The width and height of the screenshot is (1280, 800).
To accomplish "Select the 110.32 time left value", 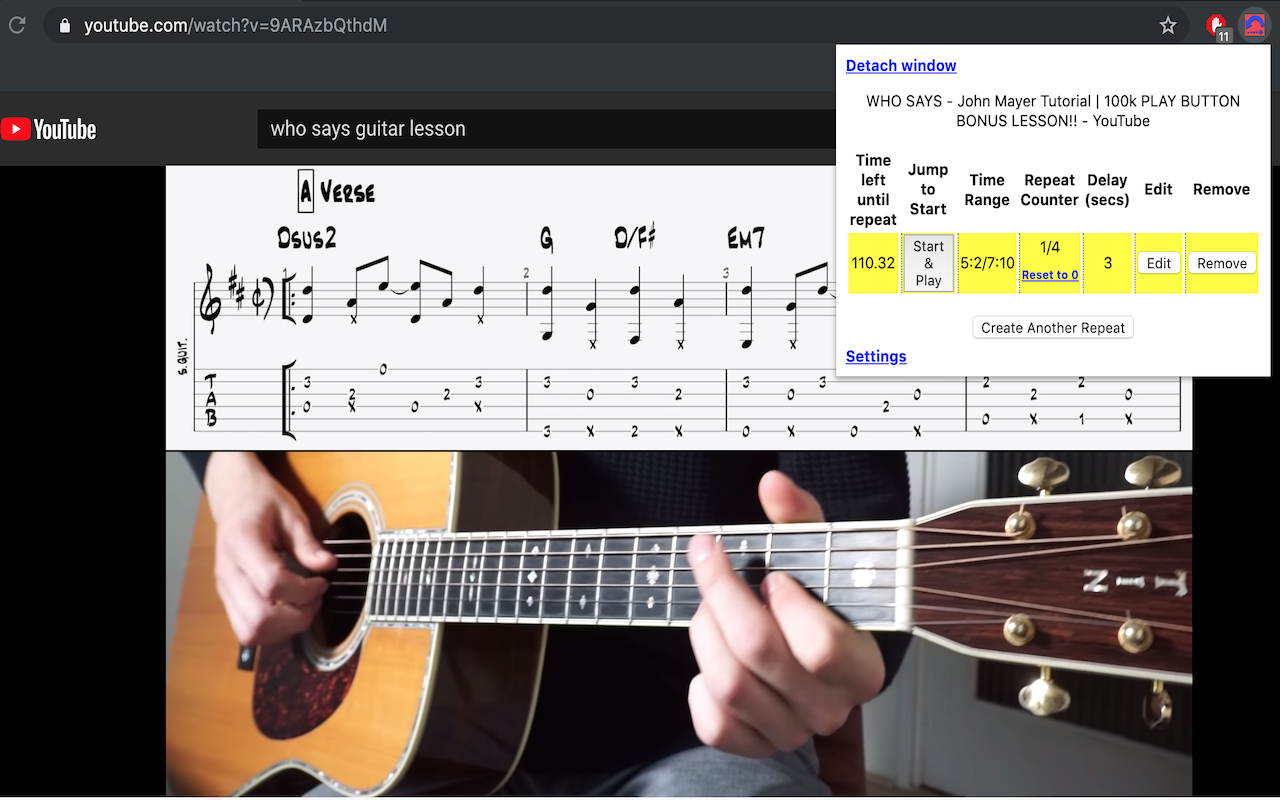I will click(873, 263).
